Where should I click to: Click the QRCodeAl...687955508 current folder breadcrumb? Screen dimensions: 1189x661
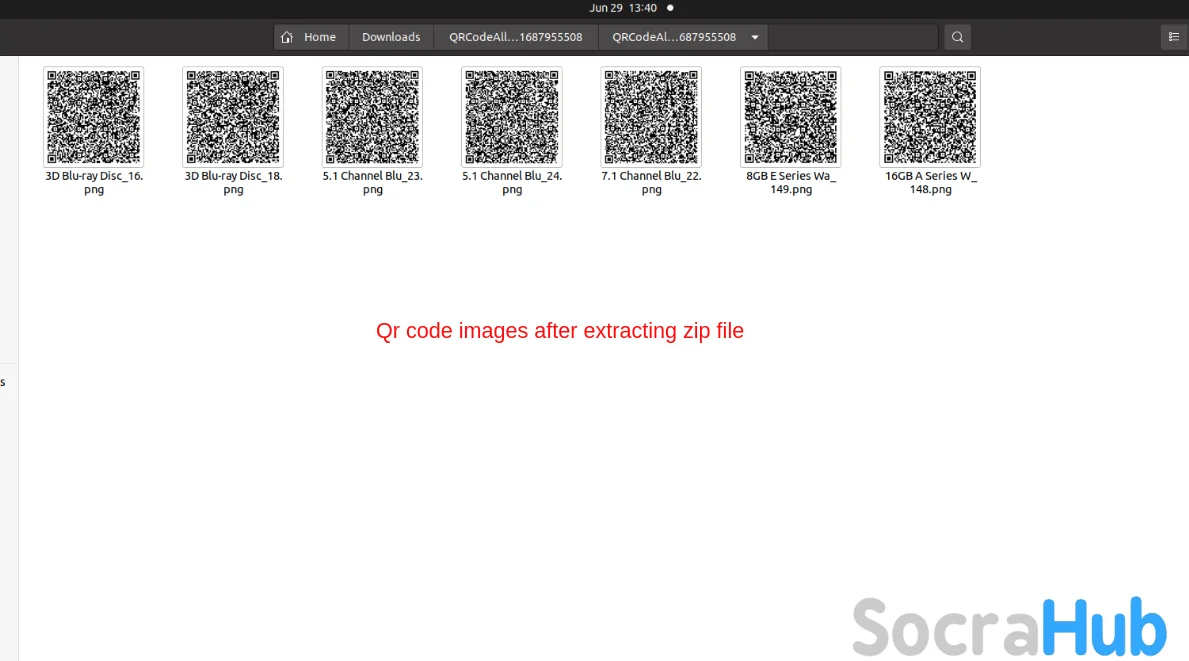pos(673,37)
